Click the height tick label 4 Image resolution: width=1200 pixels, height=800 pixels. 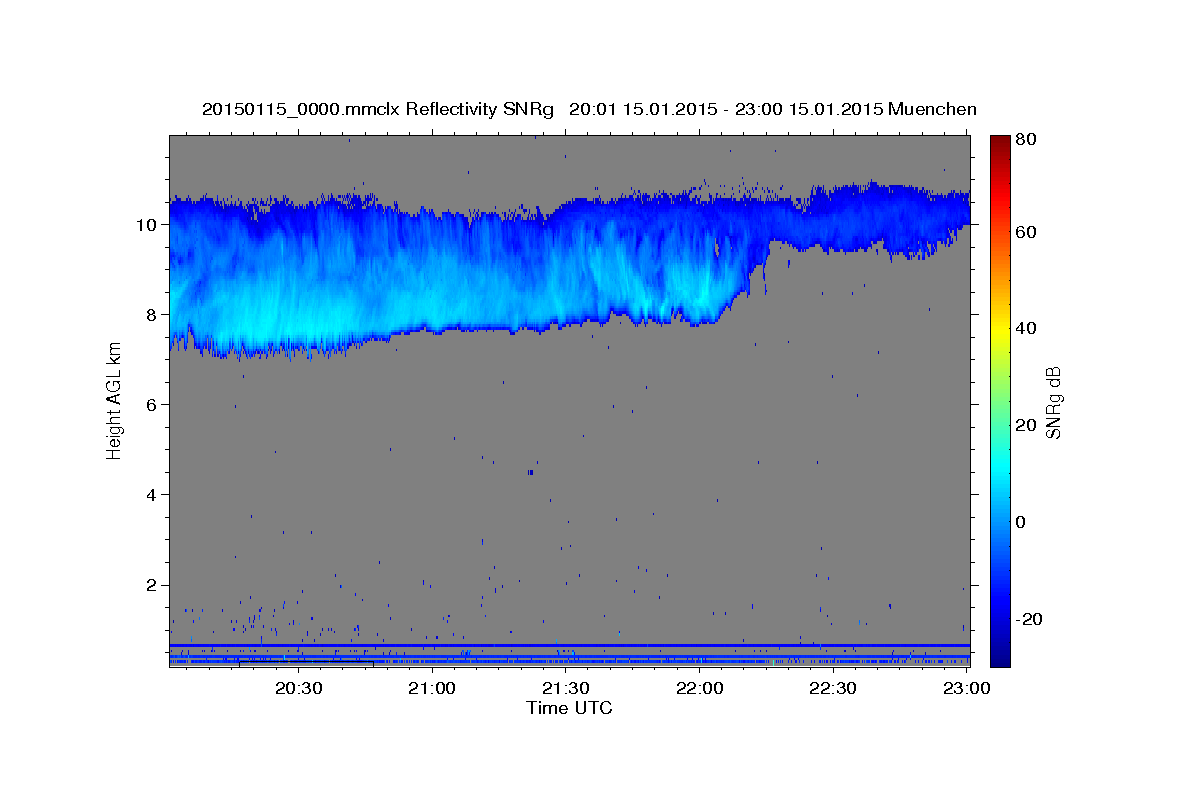click(x=151, y=495)
